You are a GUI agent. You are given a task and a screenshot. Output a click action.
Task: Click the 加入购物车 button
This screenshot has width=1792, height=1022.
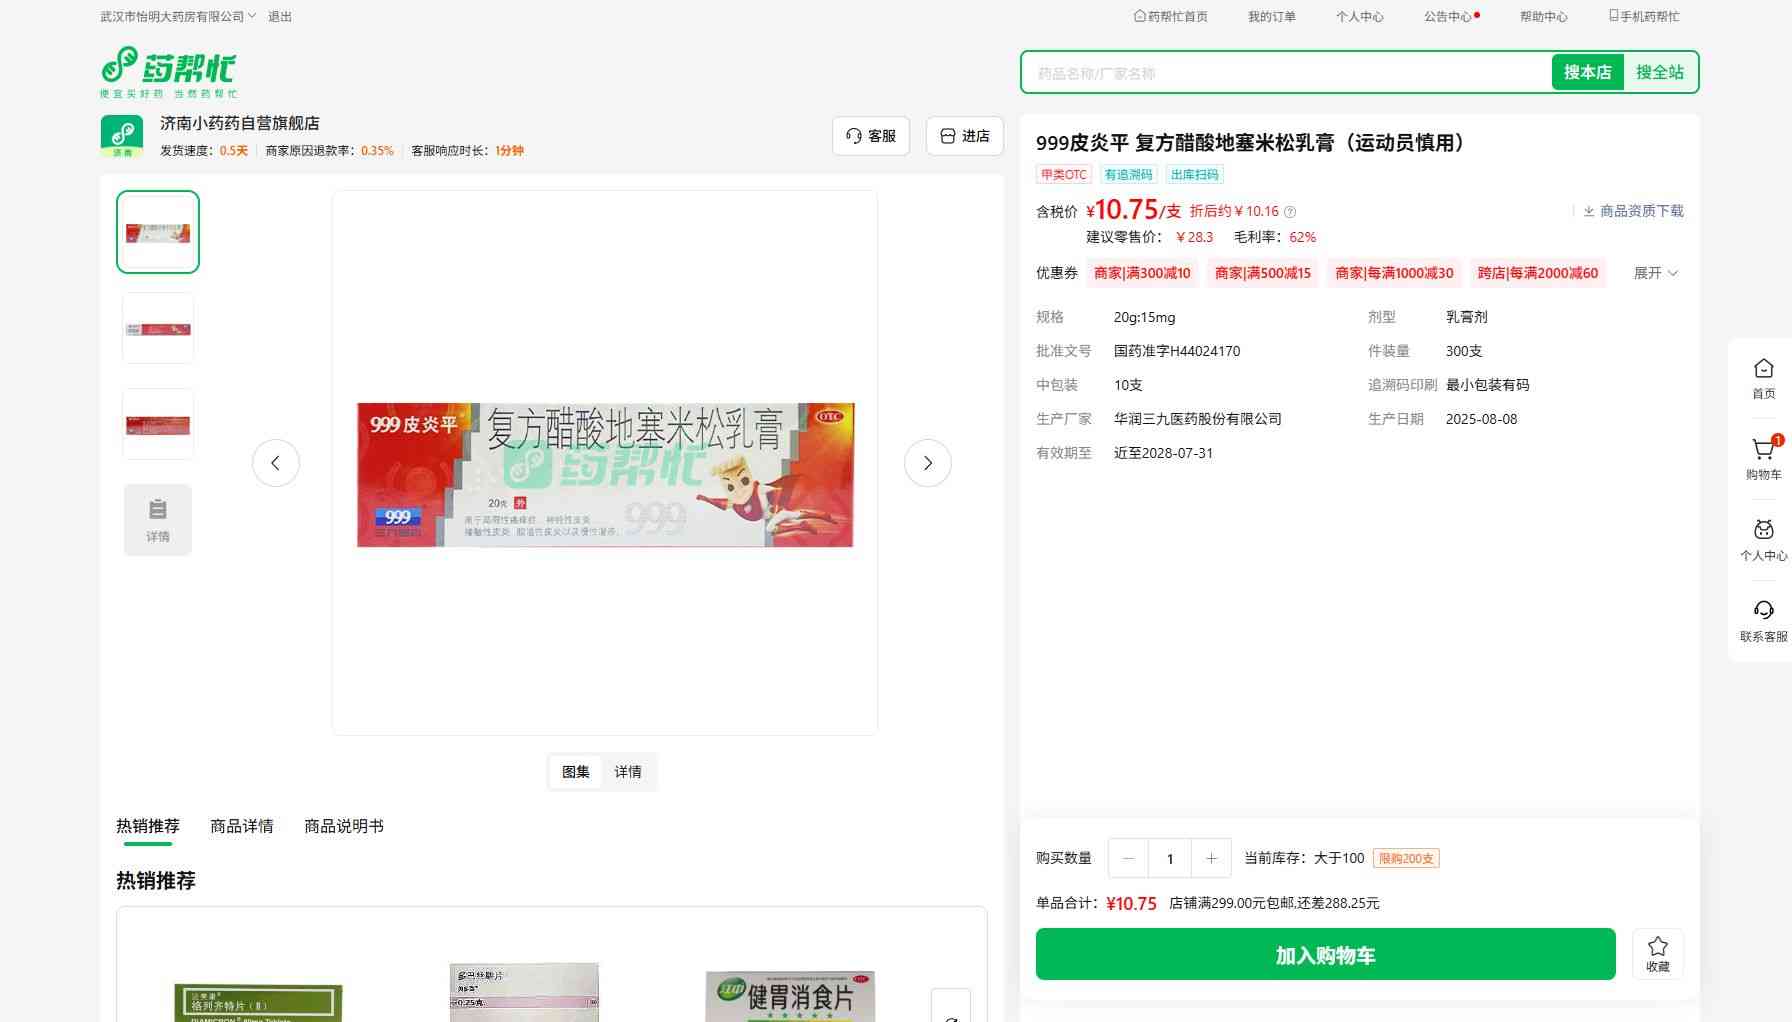[1325, 954]
